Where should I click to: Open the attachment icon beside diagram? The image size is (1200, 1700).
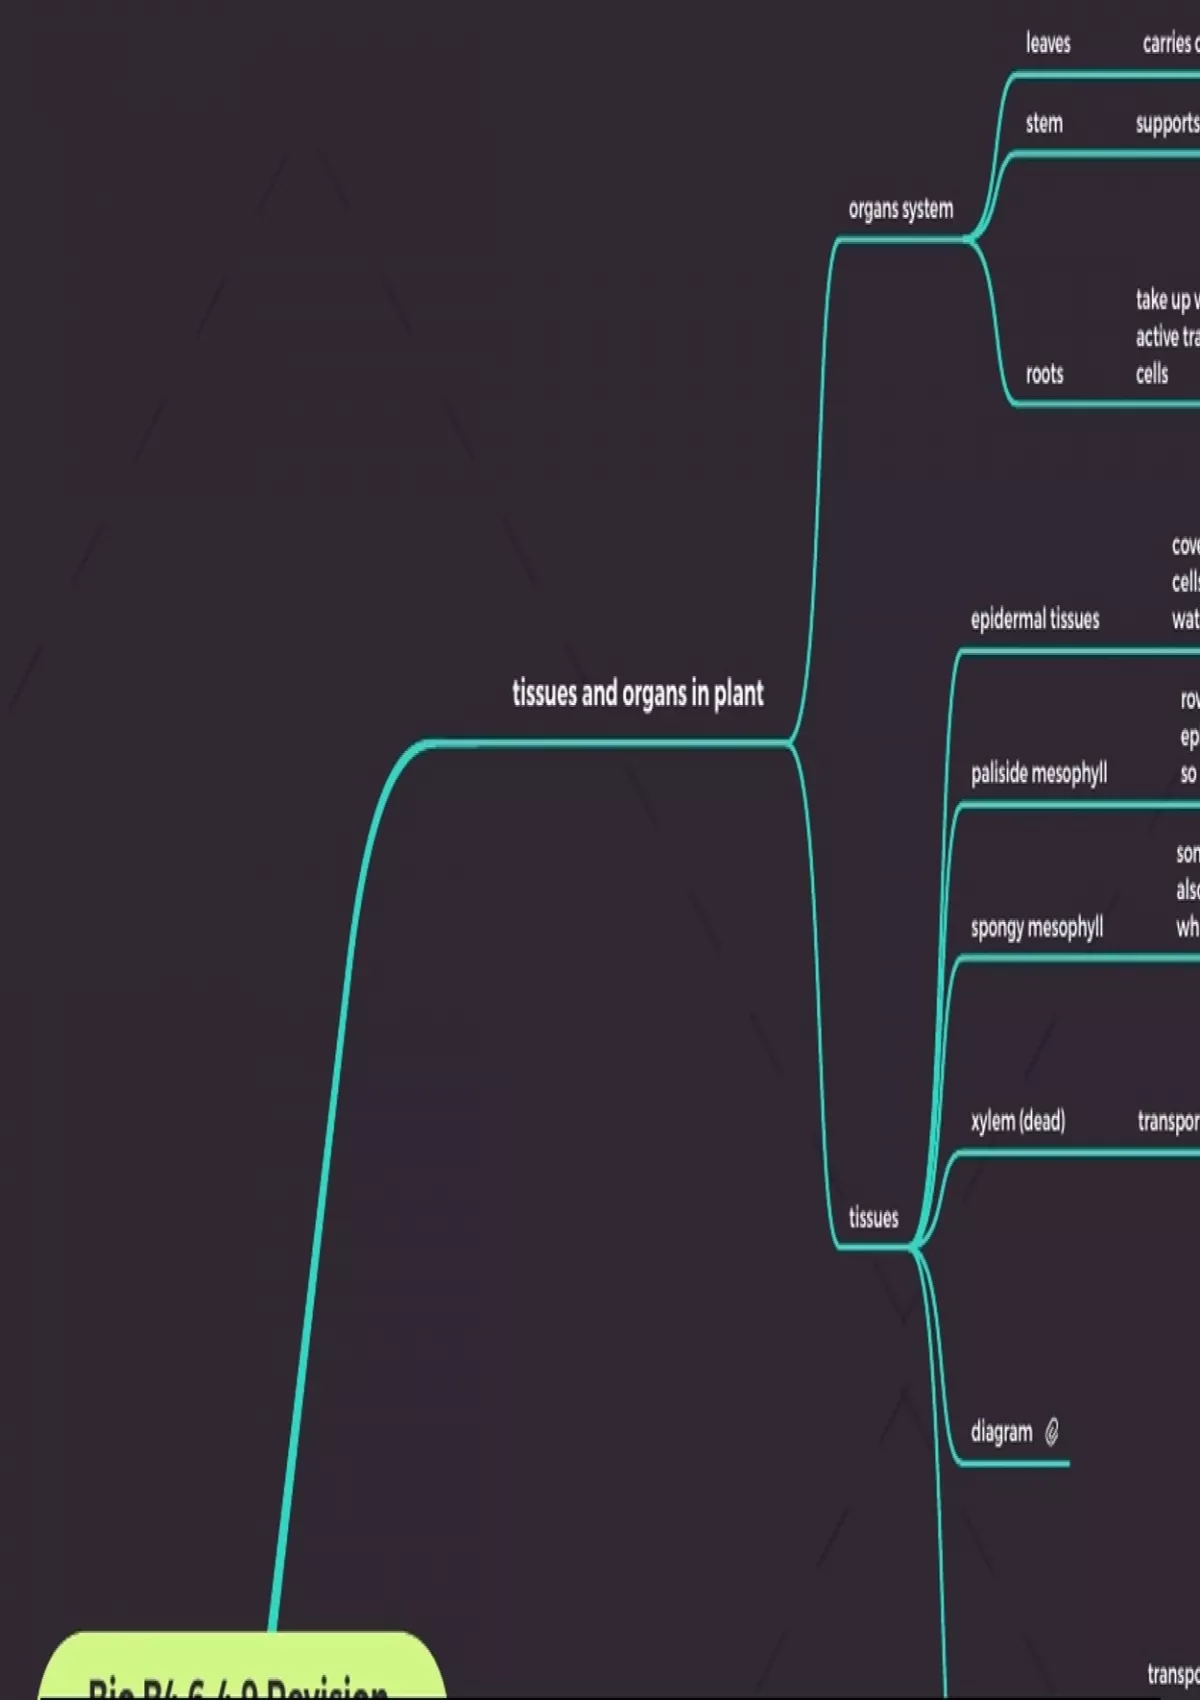coord(1051,1432)
